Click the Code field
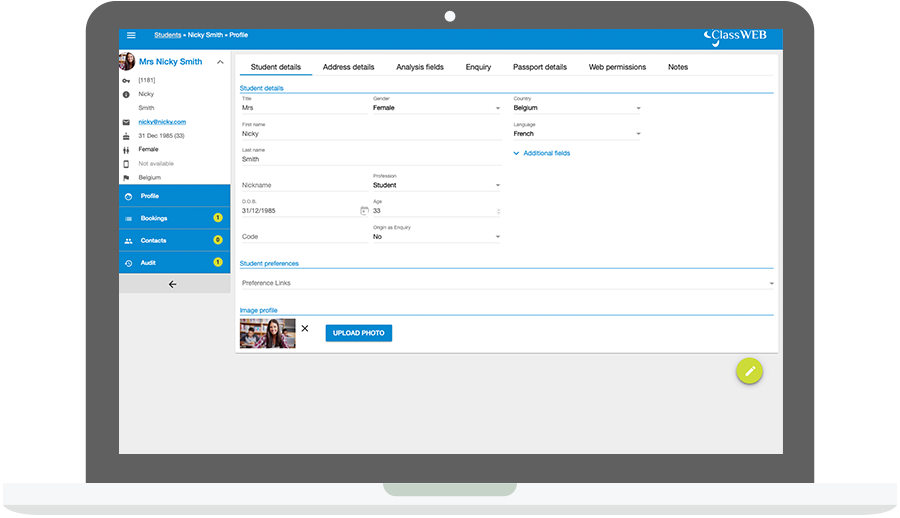The height and width of the screenshot is (518, 900). (x=305, y=237)
